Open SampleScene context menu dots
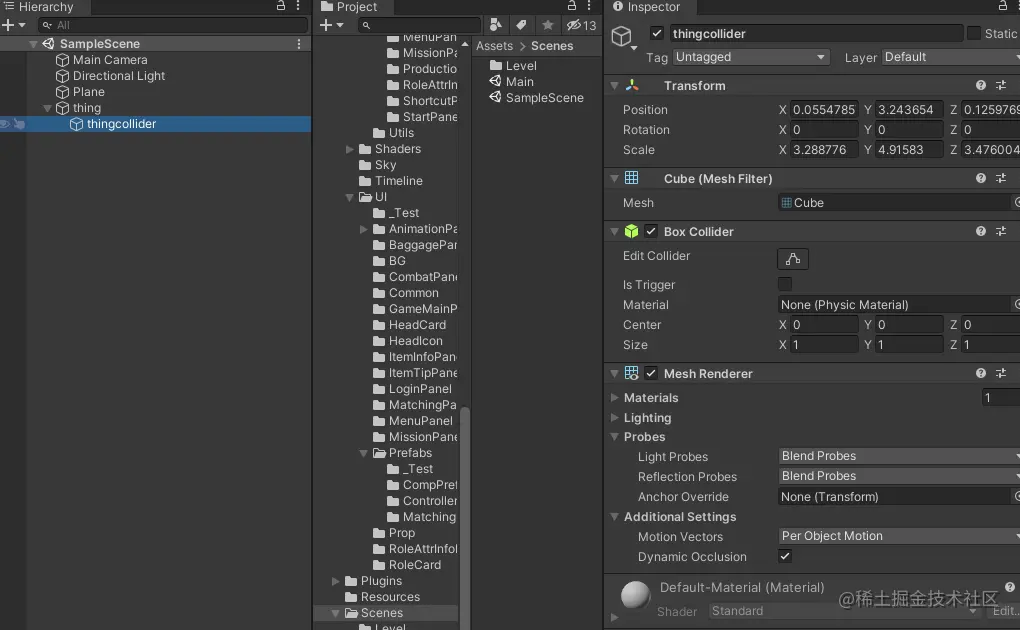The image size is (1020, 630). (x=299, y=44)
